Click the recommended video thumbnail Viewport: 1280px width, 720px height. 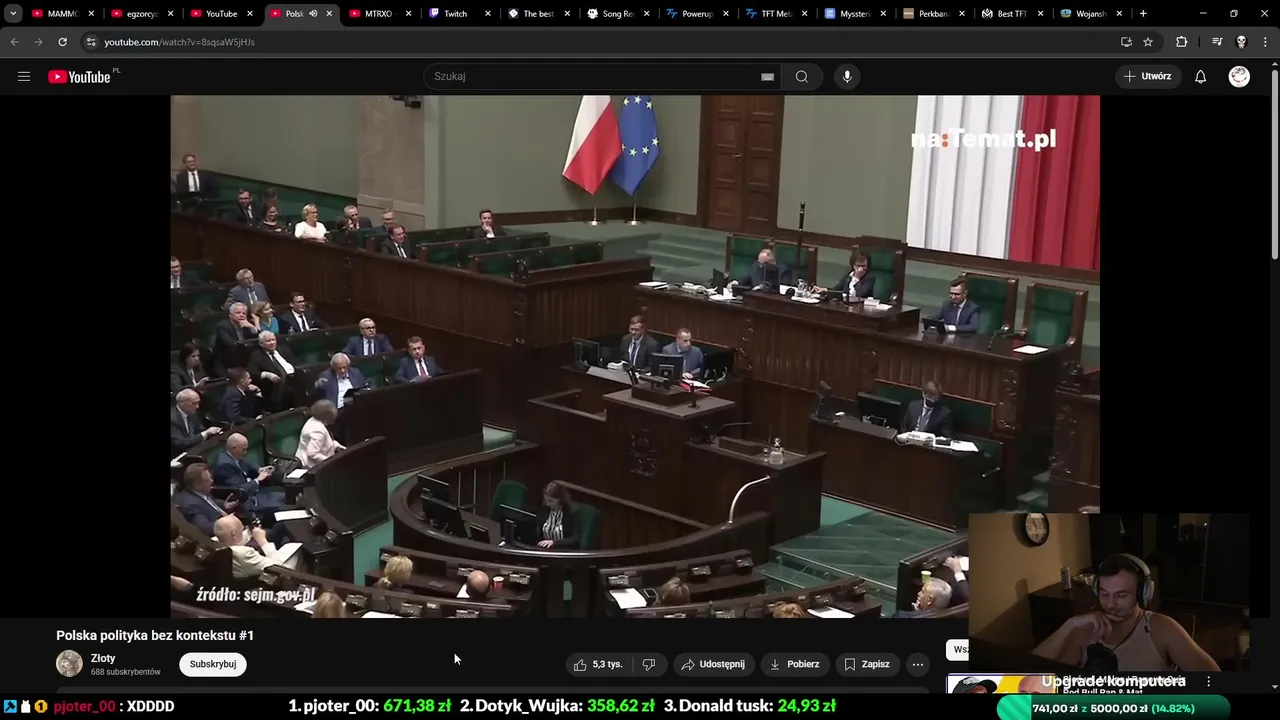click(x=1001, y=685)
